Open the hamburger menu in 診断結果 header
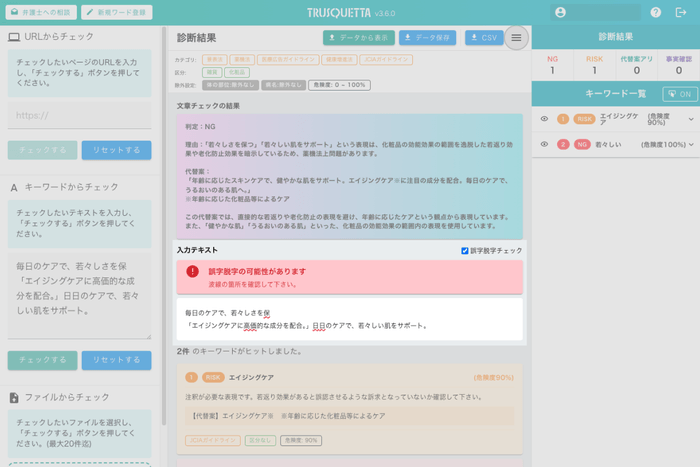The width and height of the screenshot is (700, 467). [x=516, y=38]
